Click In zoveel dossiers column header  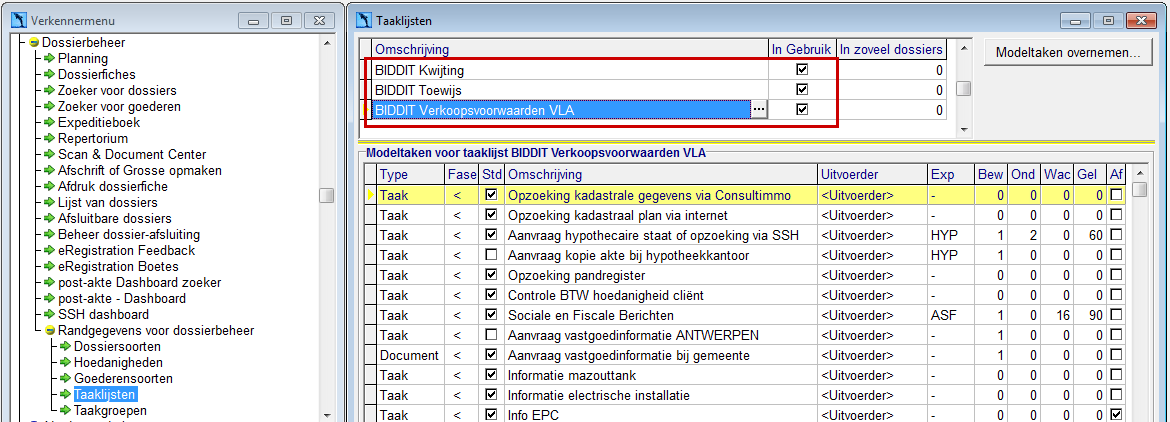892,50
